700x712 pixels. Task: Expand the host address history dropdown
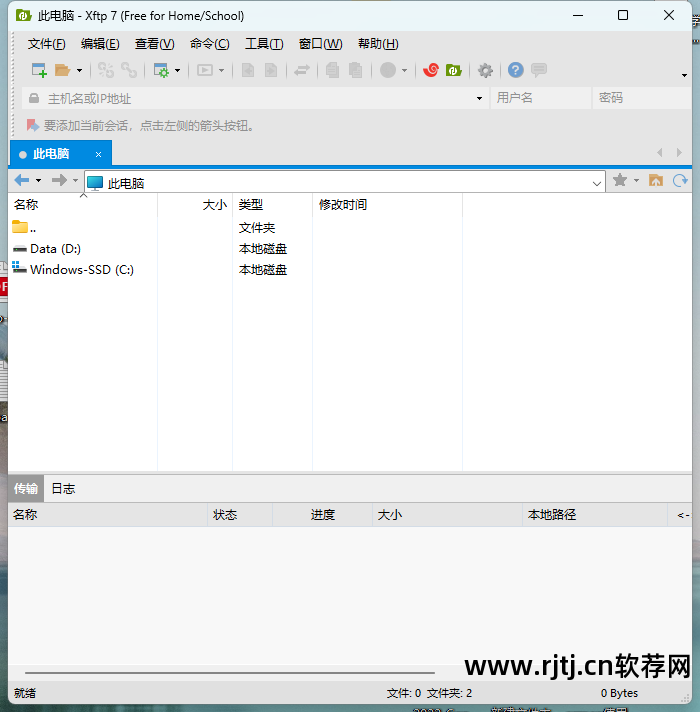(x=479, y=99)
